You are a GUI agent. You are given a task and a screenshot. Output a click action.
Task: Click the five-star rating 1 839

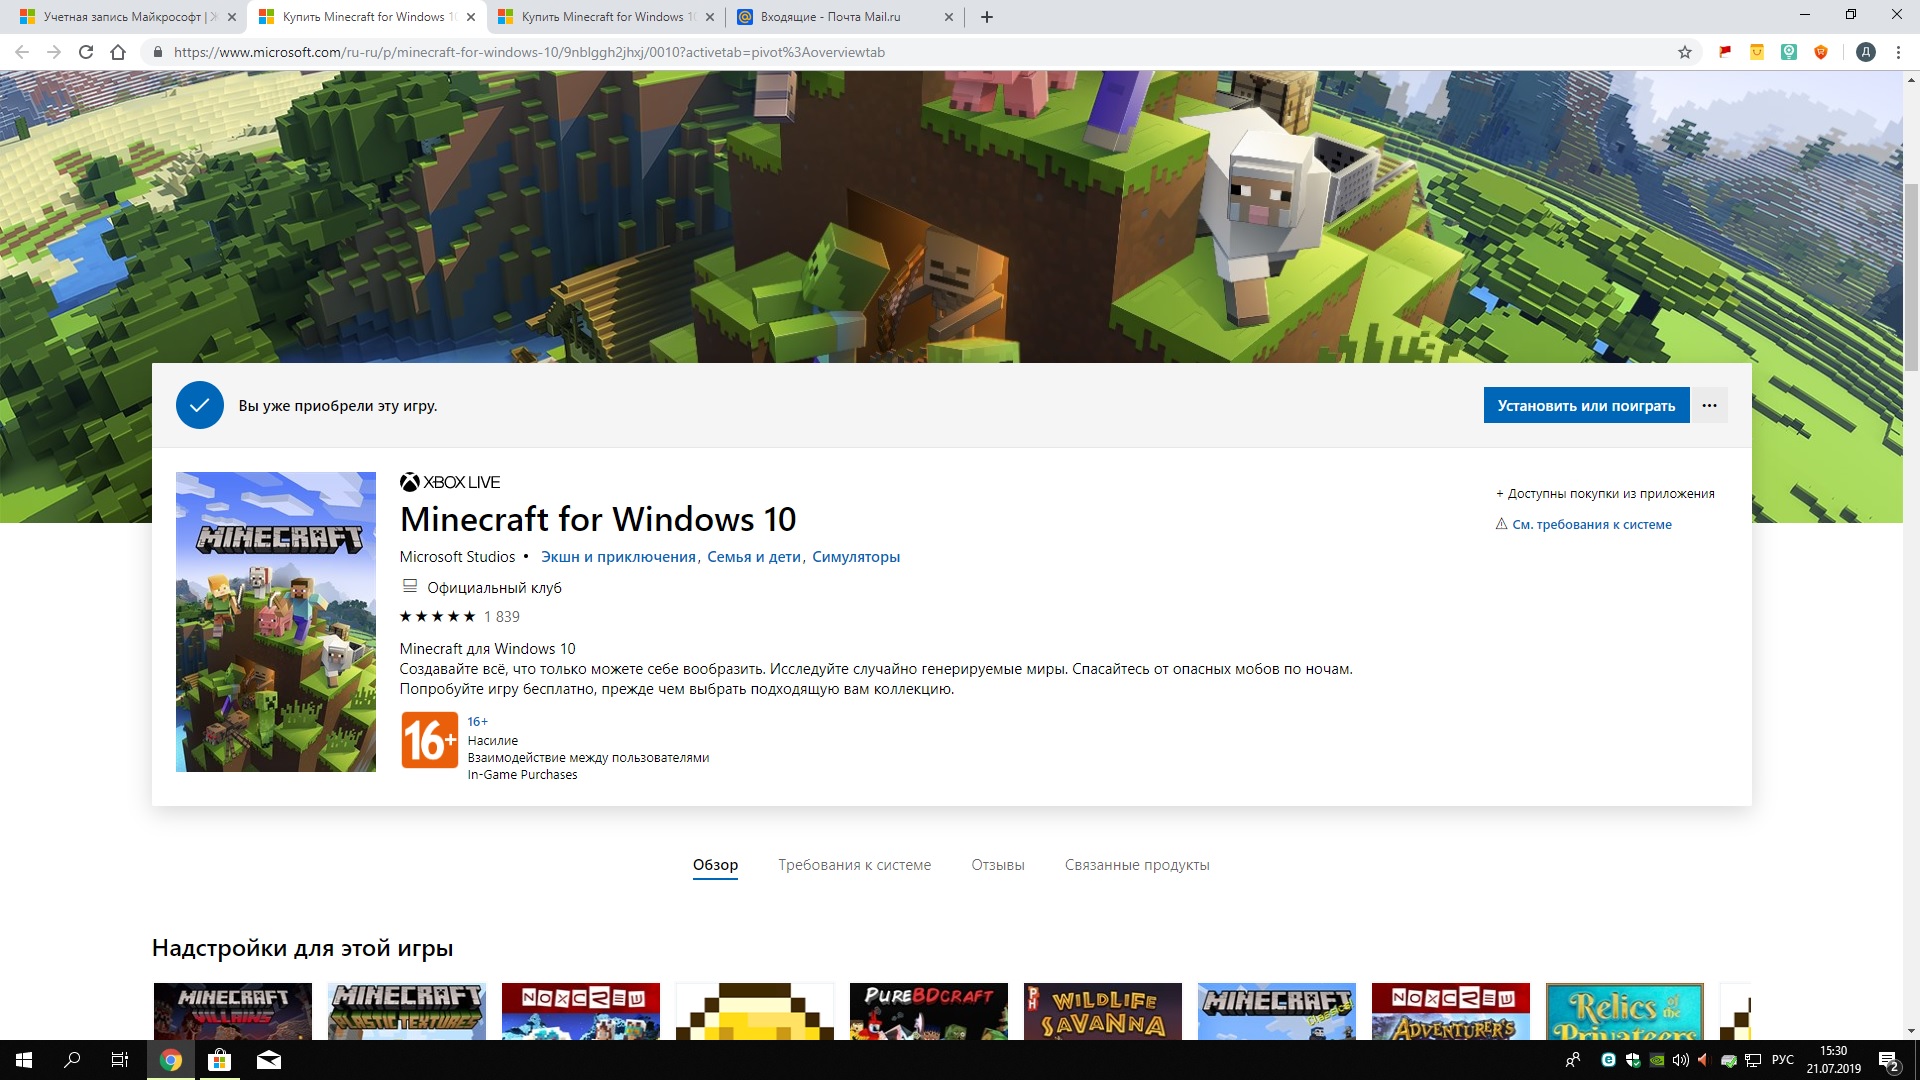point(460,617)
